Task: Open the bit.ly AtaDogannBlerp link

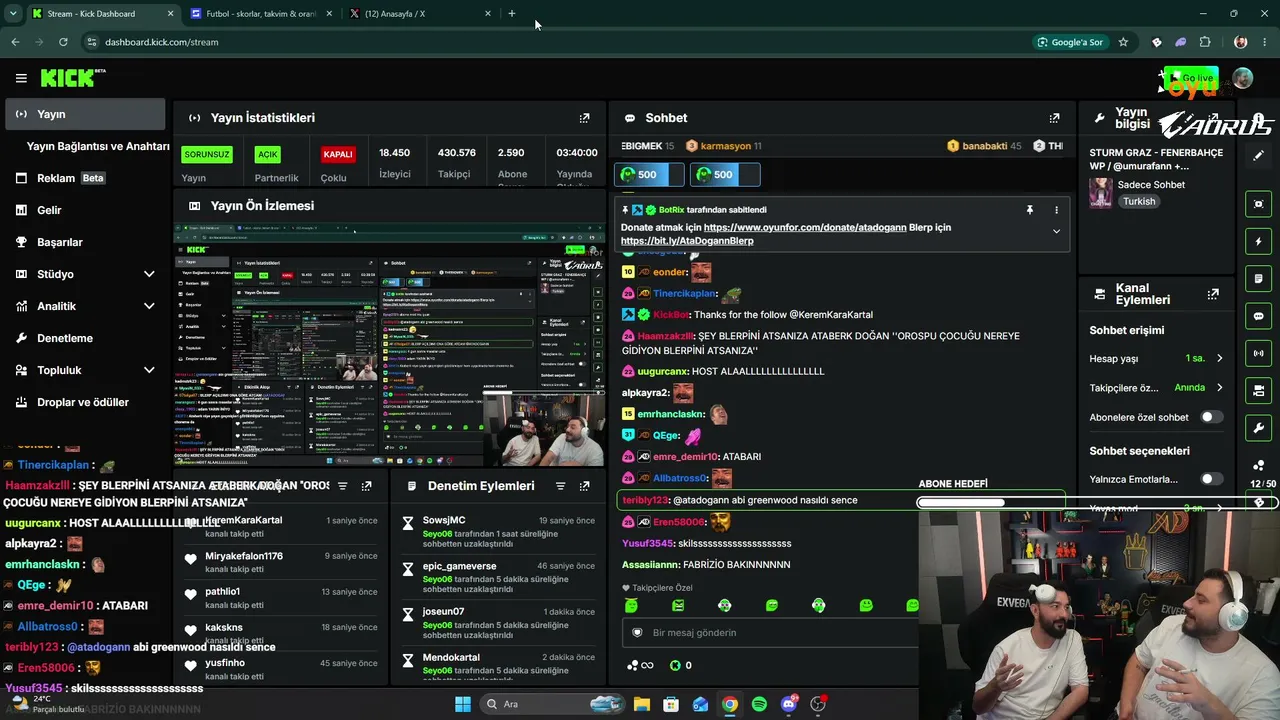Action: click(687, 241)
